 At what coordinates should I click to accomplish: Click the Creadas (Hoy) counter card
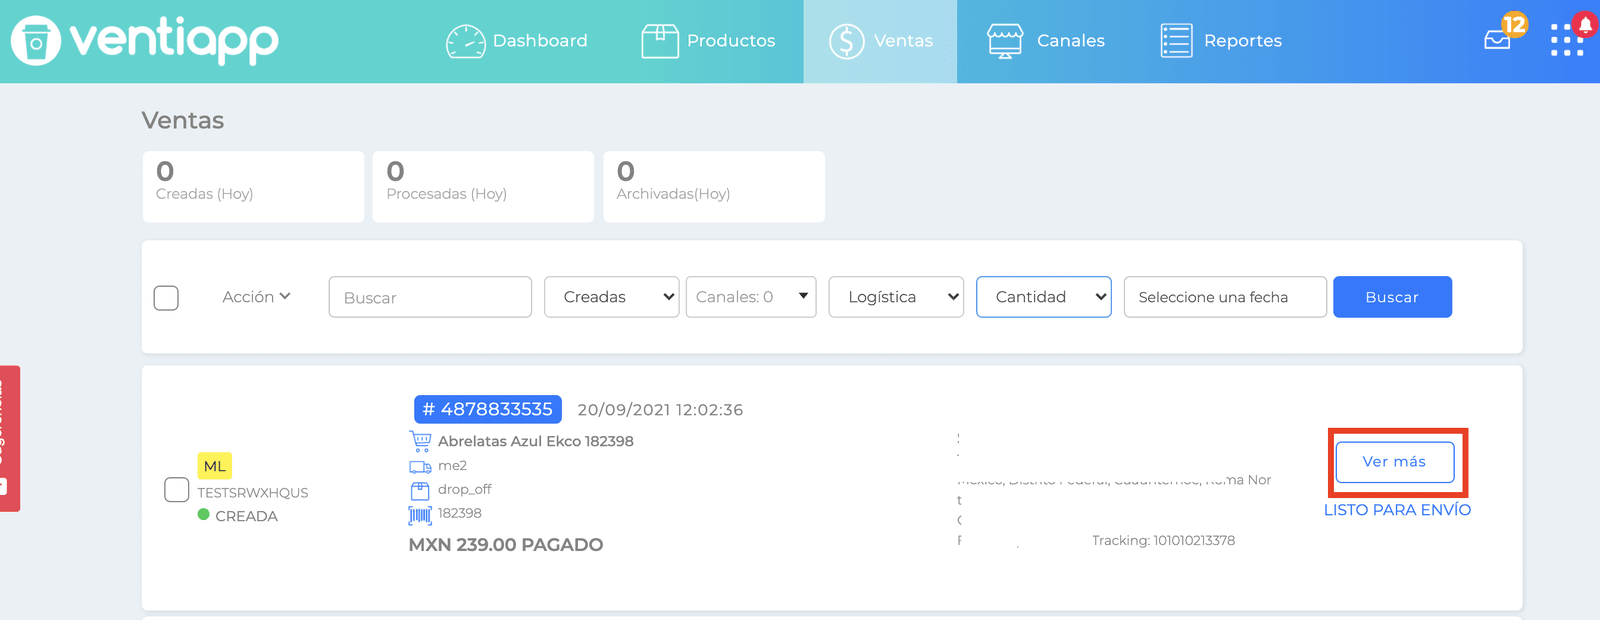[x=253, y=186]
